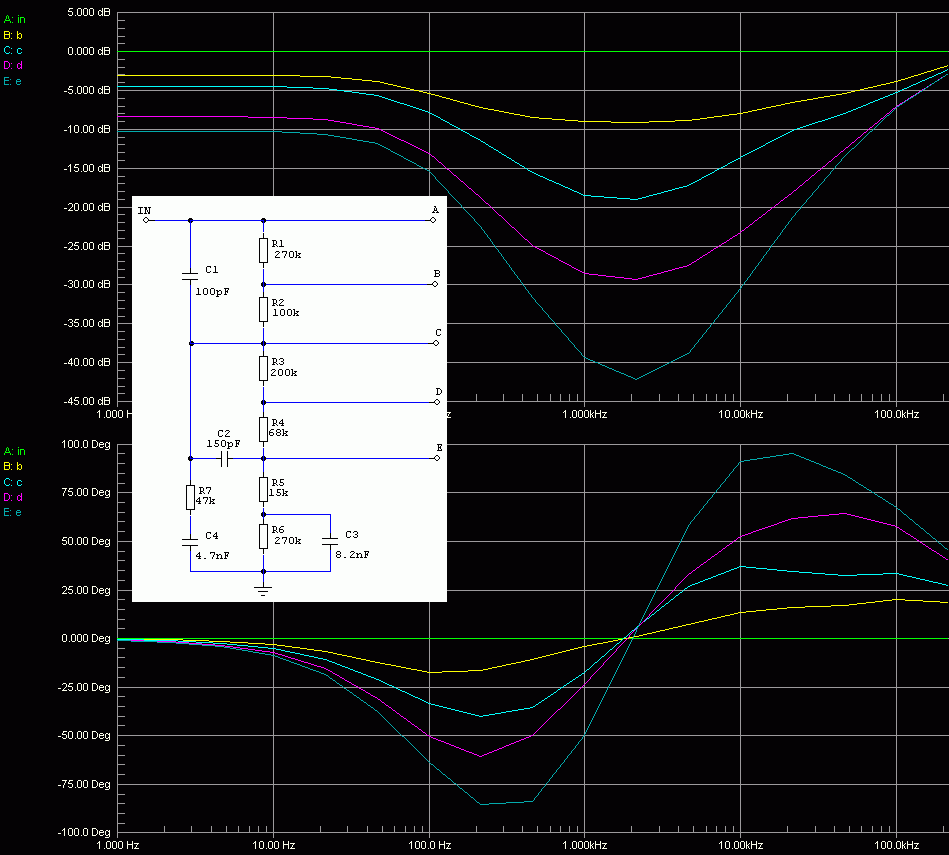Select the -20.00 dB axis label
Image resolution: width=949 pixels, height=855 pixels.
point(87,207)
